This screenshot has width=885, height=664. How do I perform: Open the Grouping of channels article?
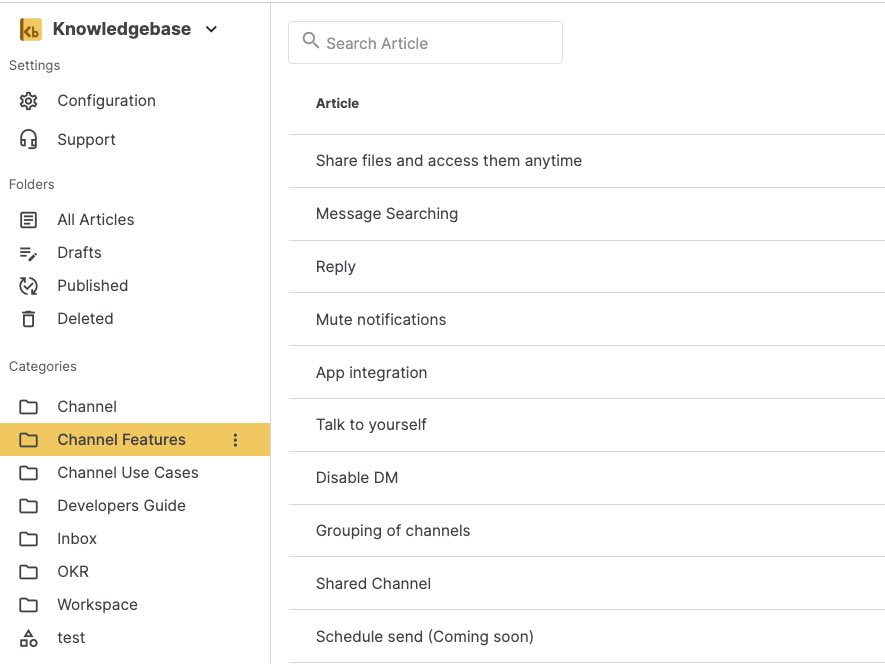point(393,531)
